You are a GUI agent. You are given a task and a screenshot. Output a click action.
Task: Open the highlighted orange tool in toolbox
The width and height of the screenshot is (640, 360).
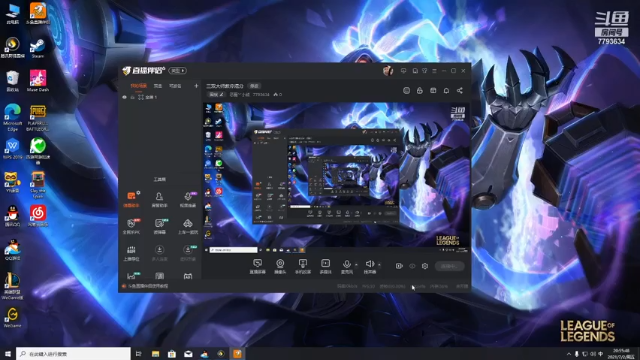[131, 199]
